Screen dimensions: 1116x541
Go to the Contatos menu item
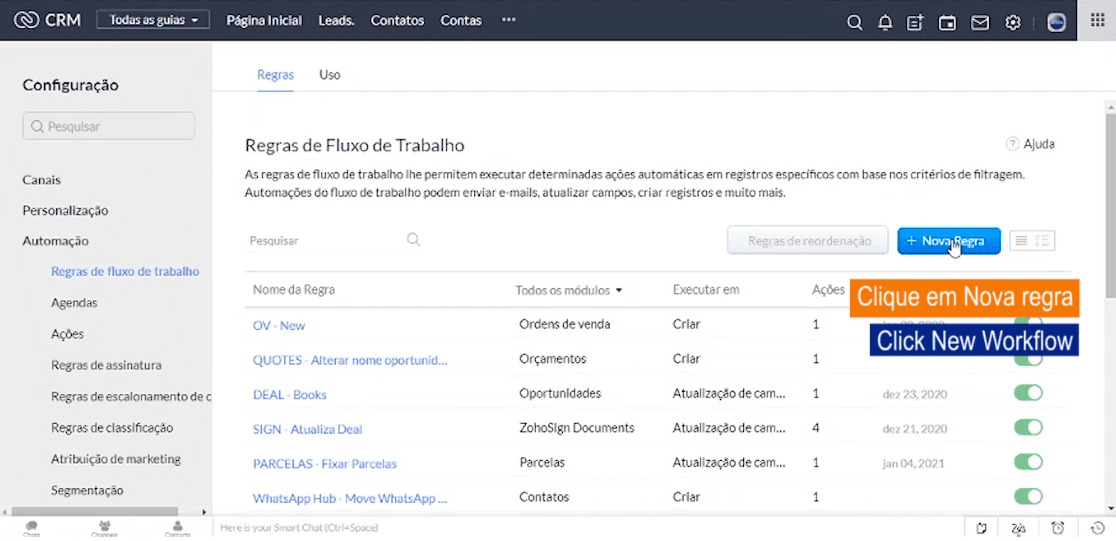[397, 20]
